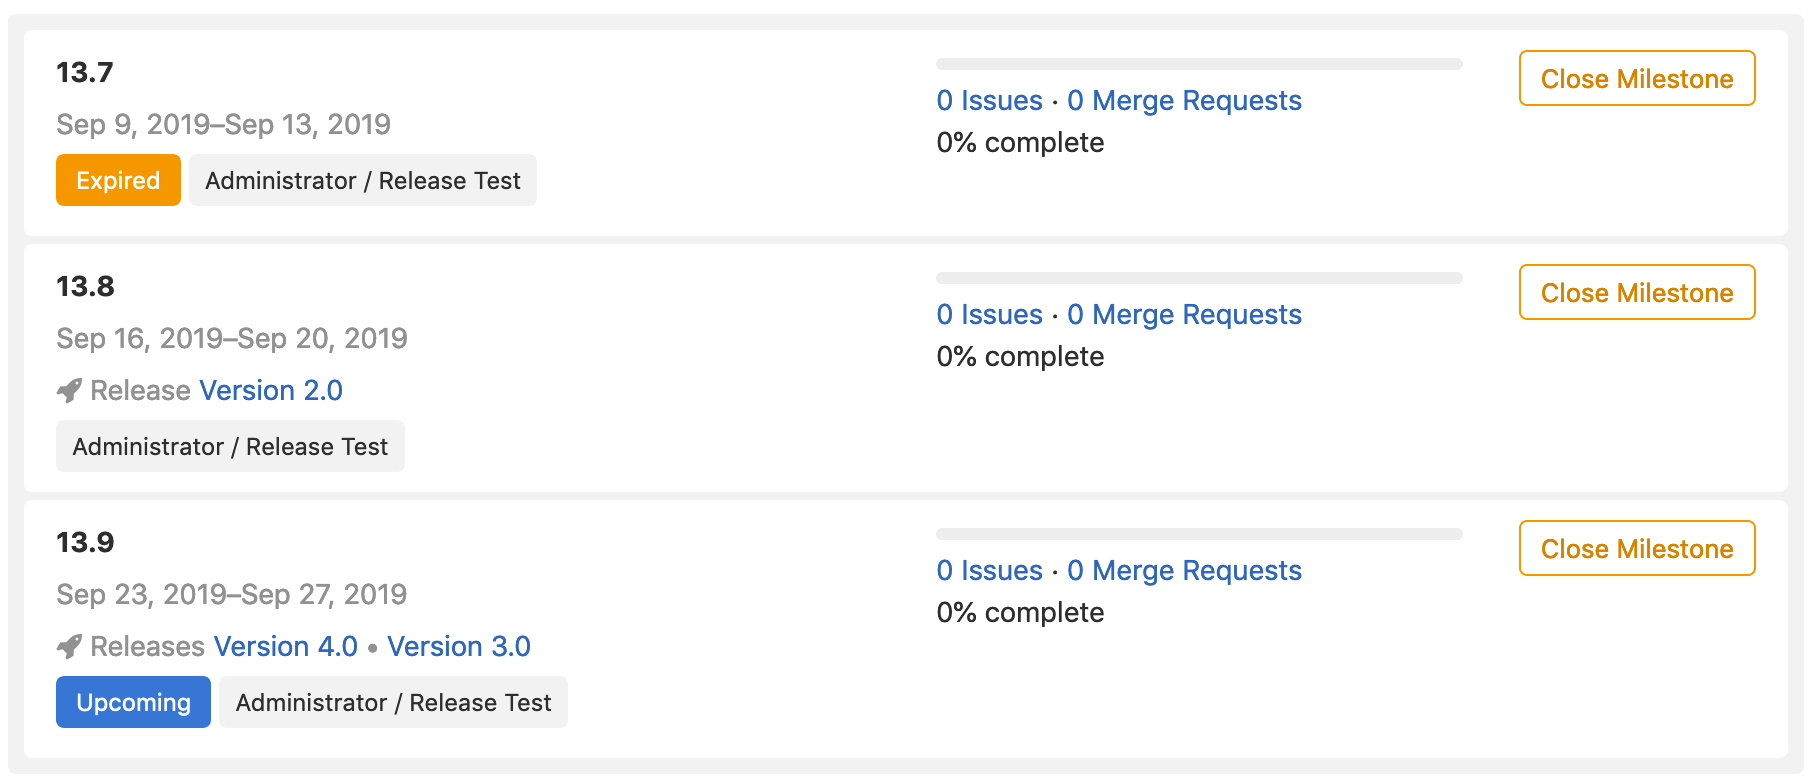Open the Version 2.0 release link
The height and width of the screenshot is (778, 1814).
point(270,390)
